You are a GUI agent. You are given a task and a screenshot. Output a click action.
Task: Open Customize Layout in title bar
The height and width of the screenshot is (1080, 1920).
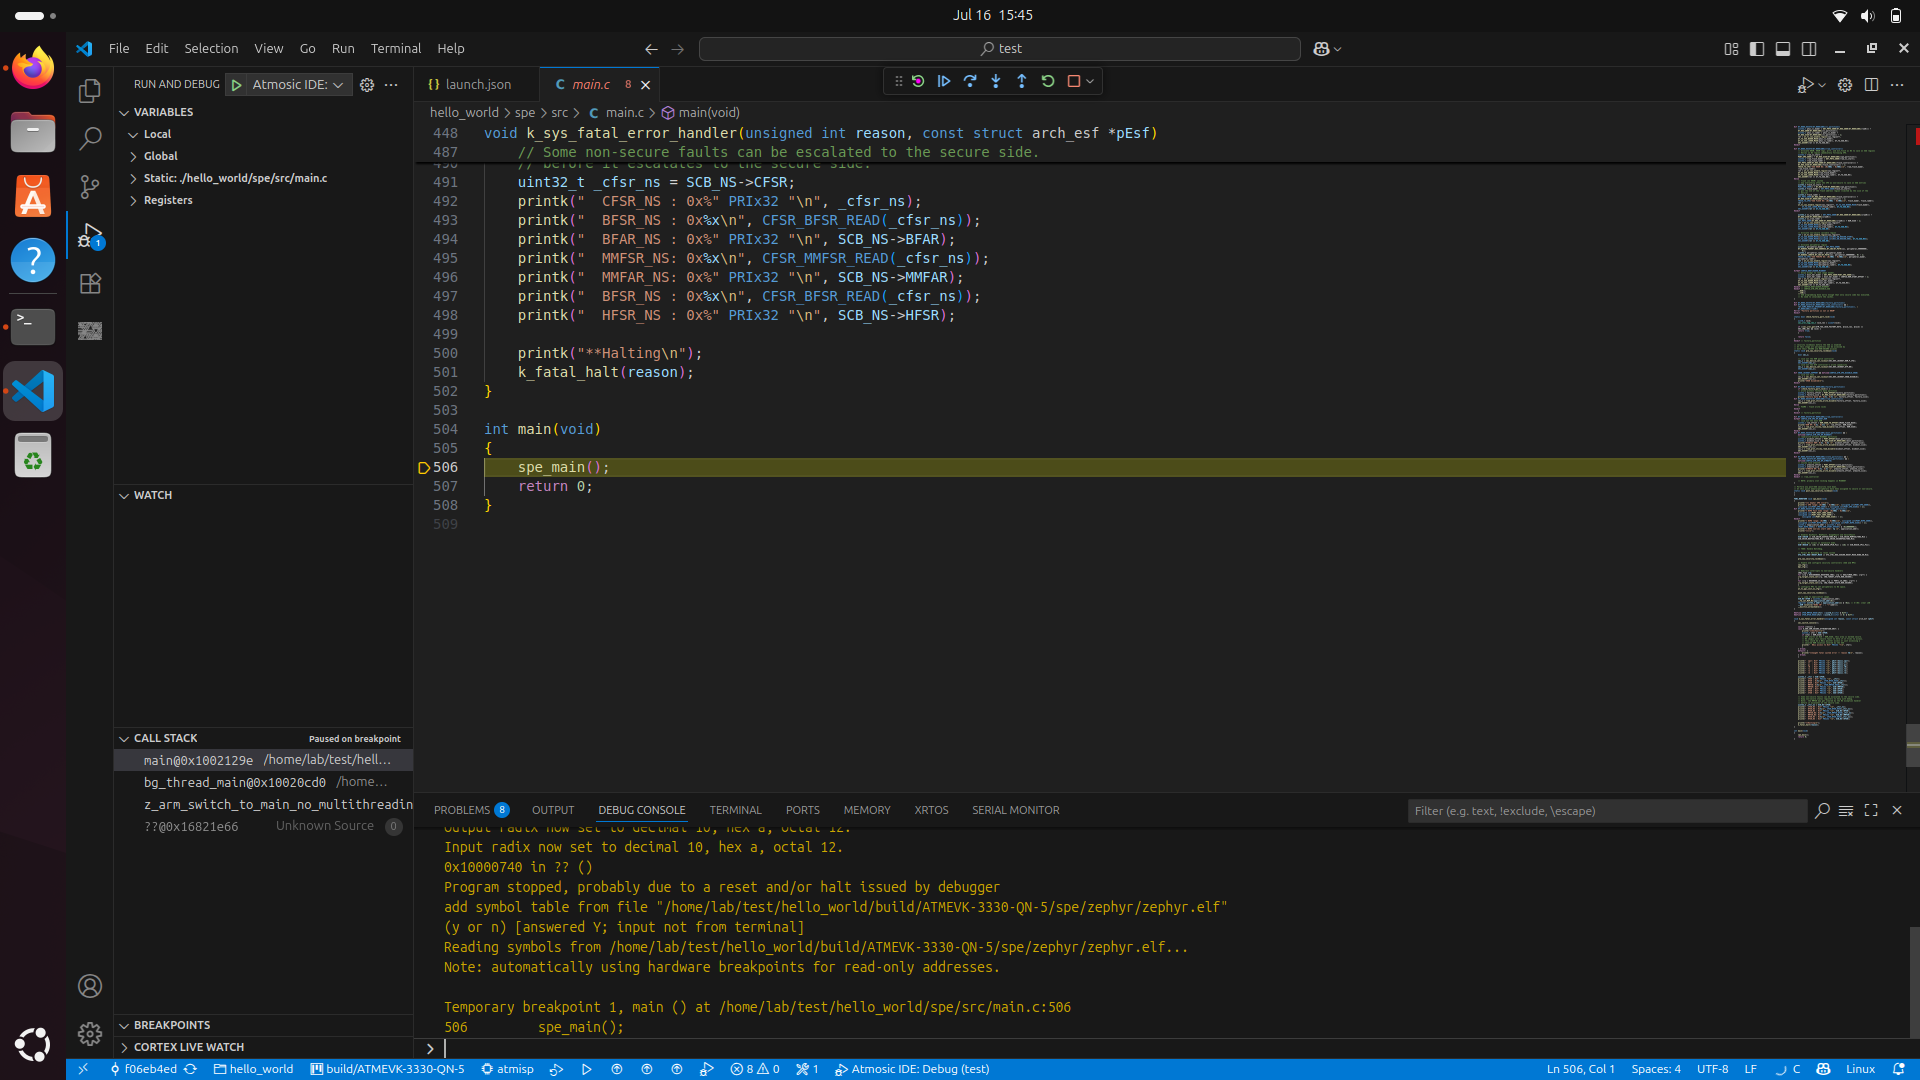tap(1731, 48)
